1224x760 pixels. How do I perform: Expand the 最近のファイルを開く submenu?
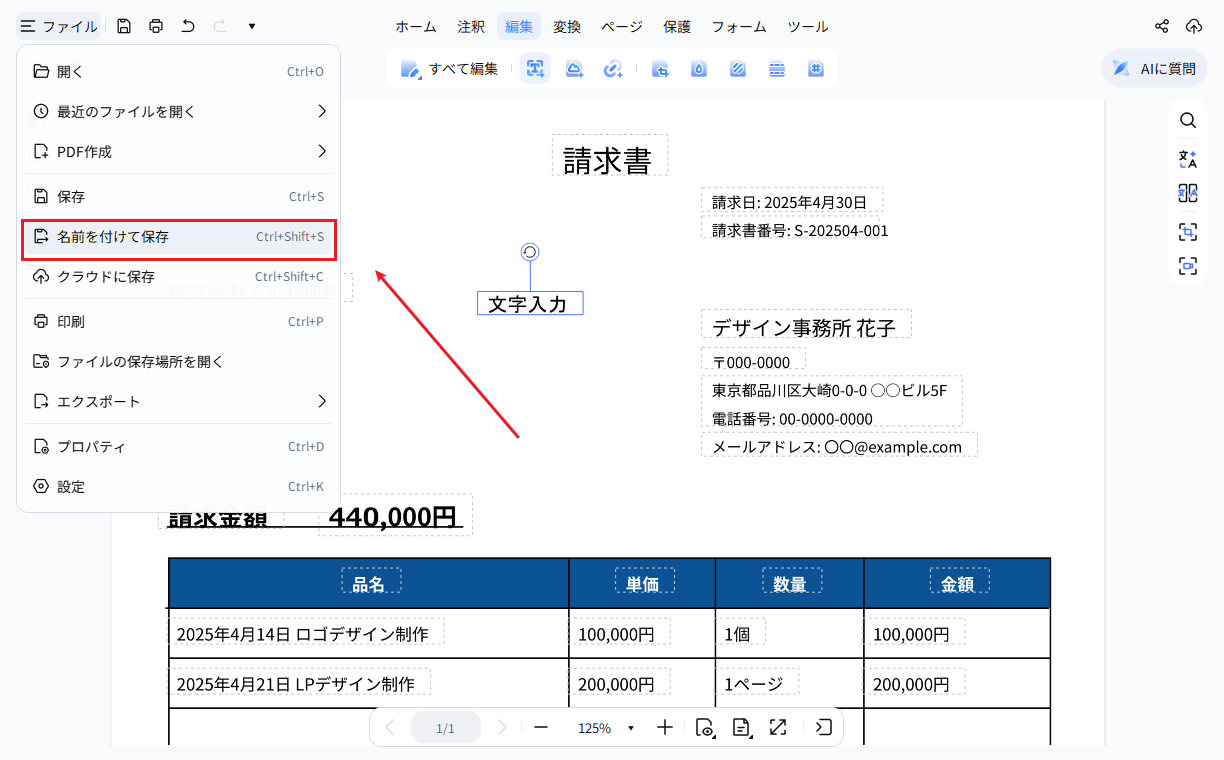click(x=179, y=111)
